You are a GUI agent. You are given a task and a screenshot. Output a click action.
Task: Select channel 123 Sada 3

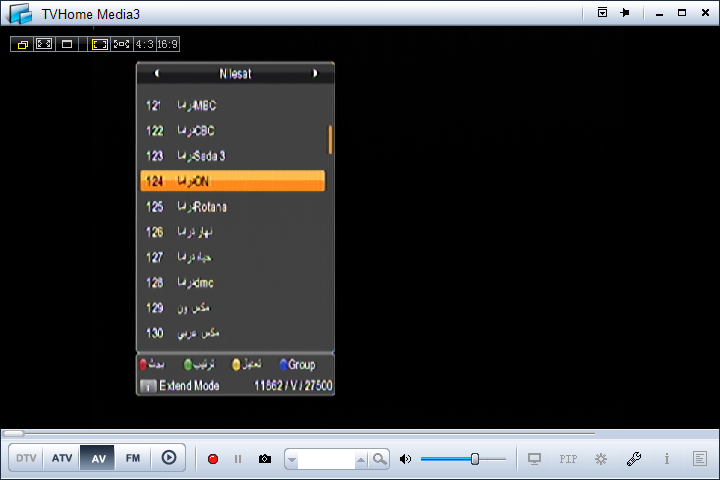click(233, 156)
